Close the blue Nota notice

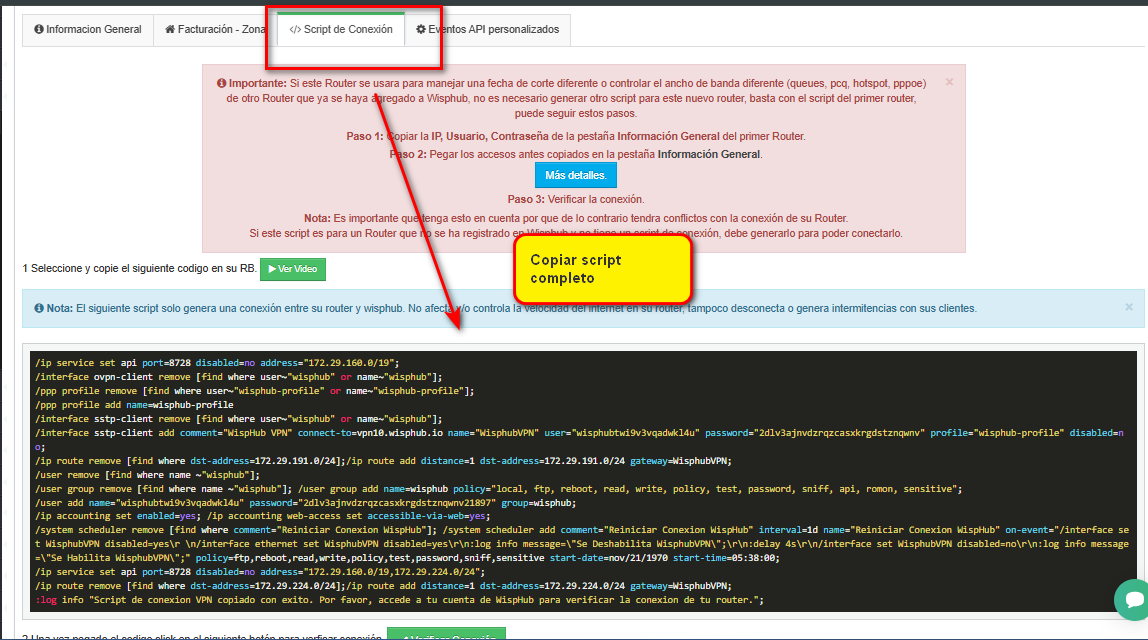pos(1129,308)
